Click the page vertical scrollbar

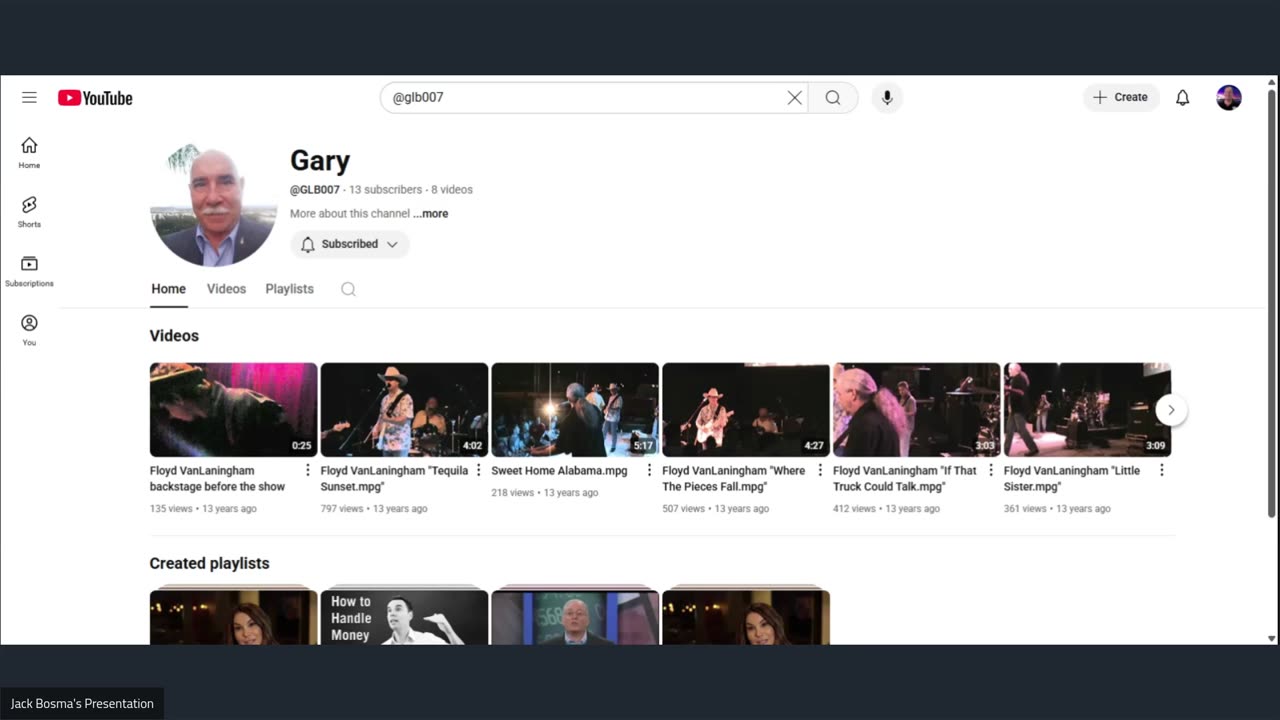click(x=1272, y=304)
